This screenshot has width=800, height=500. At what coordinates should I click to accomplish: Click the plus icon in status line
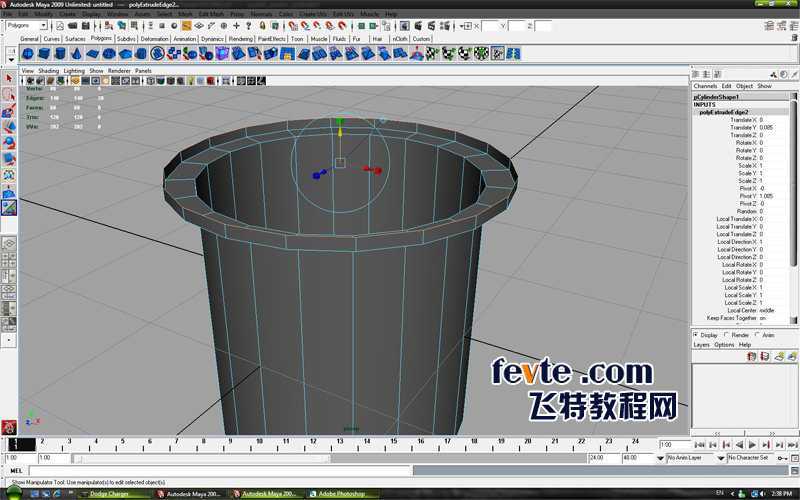(x=236, y=26)
